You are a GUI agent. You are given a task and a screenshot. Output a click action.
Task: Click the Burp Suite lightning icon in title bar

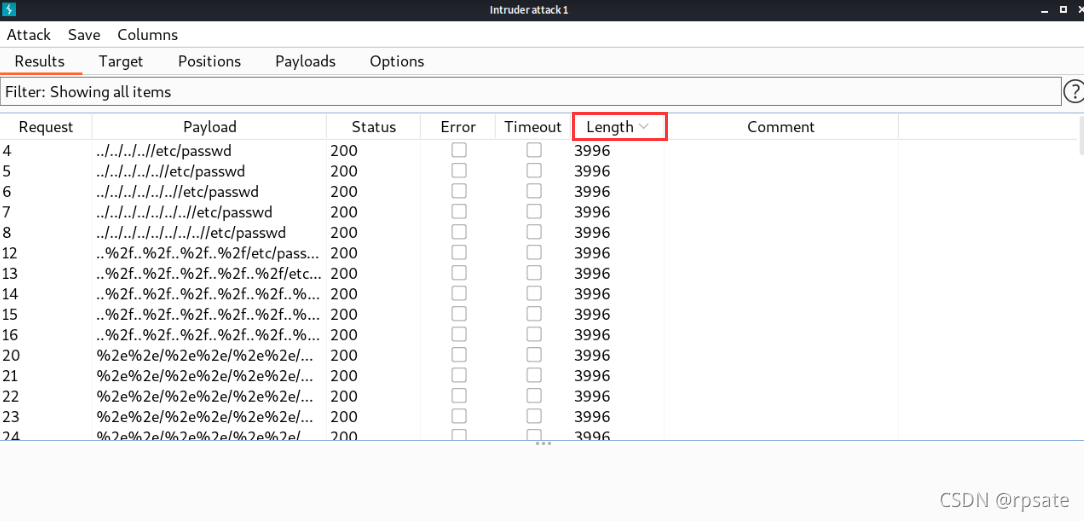coord(10,10)
